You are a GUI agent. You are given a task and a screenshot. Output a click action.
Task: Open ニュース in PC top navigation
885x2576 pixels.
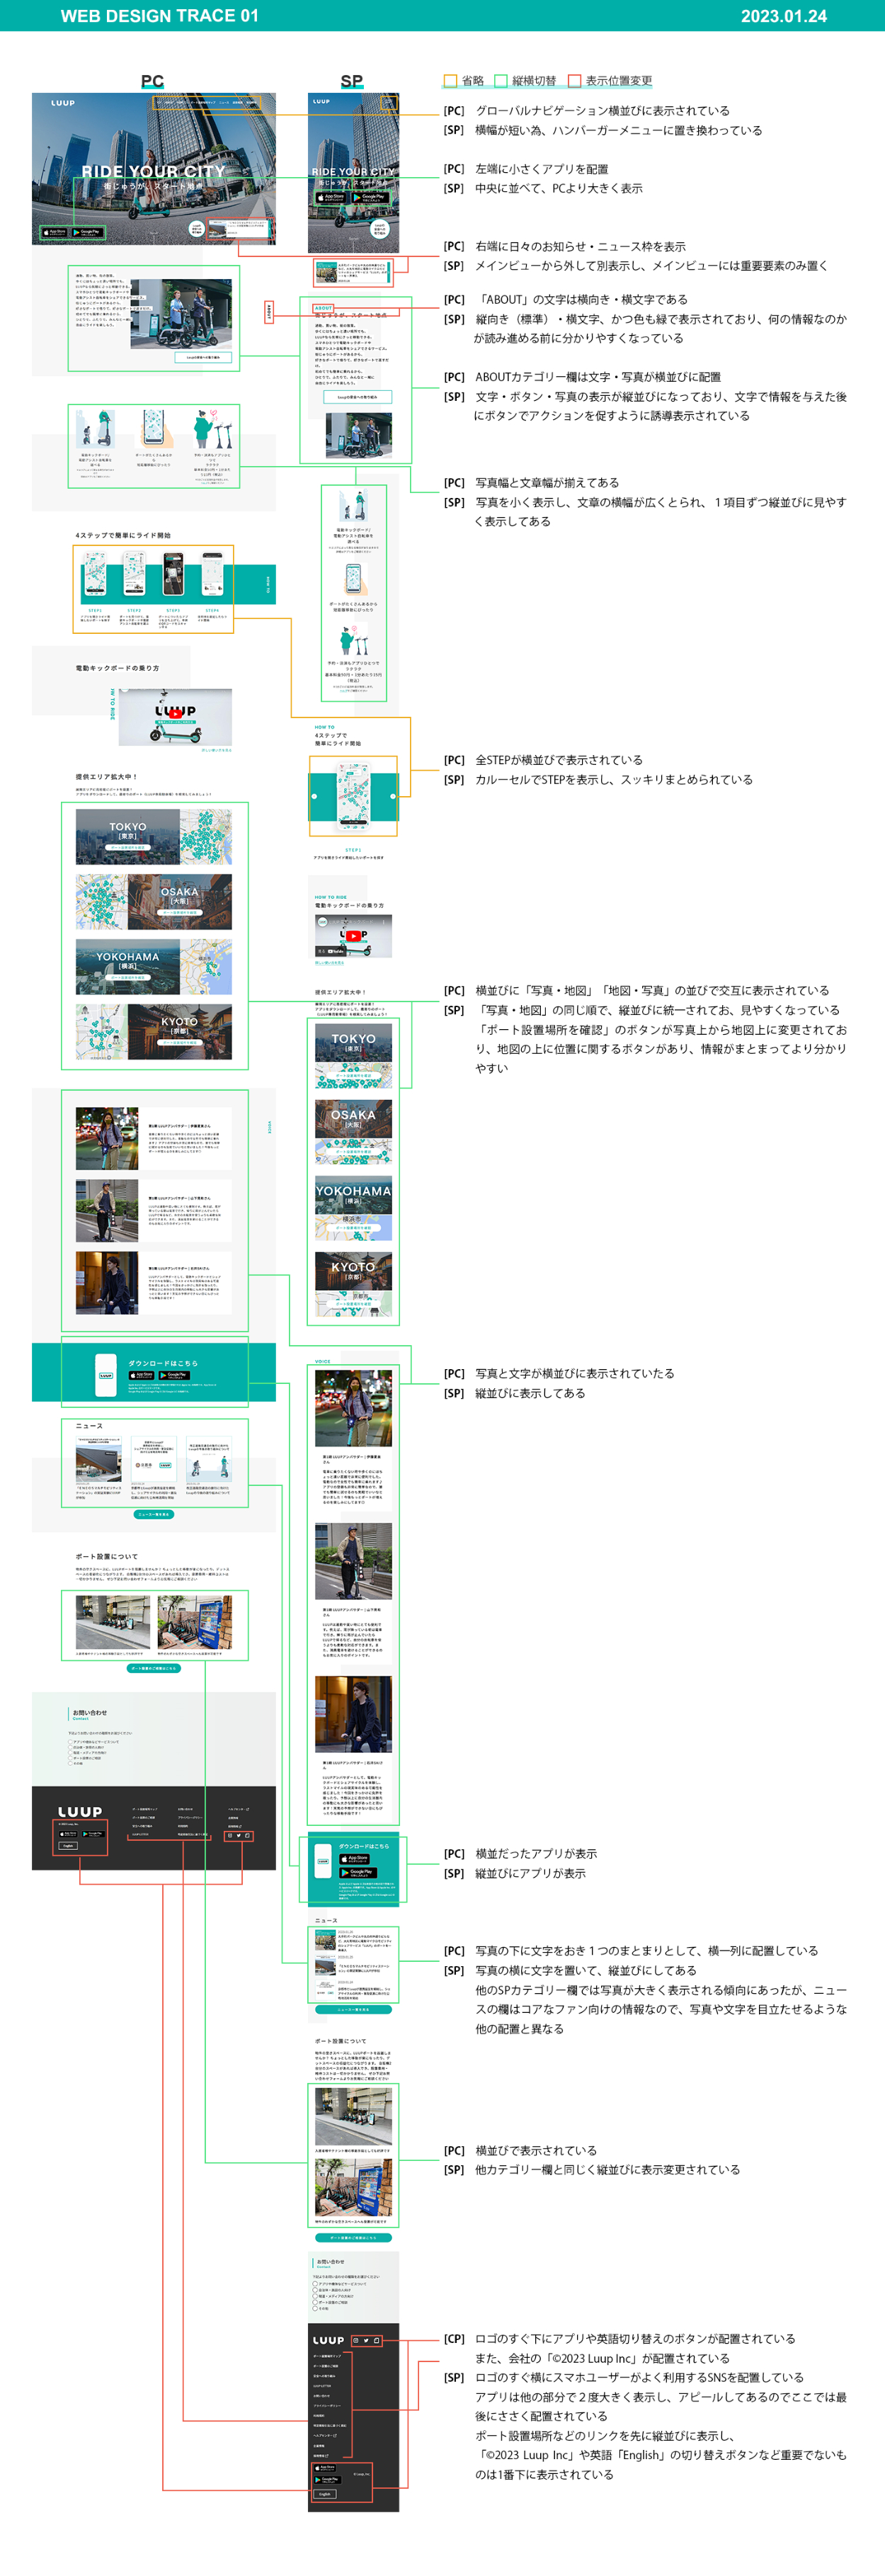coord(225,103)
